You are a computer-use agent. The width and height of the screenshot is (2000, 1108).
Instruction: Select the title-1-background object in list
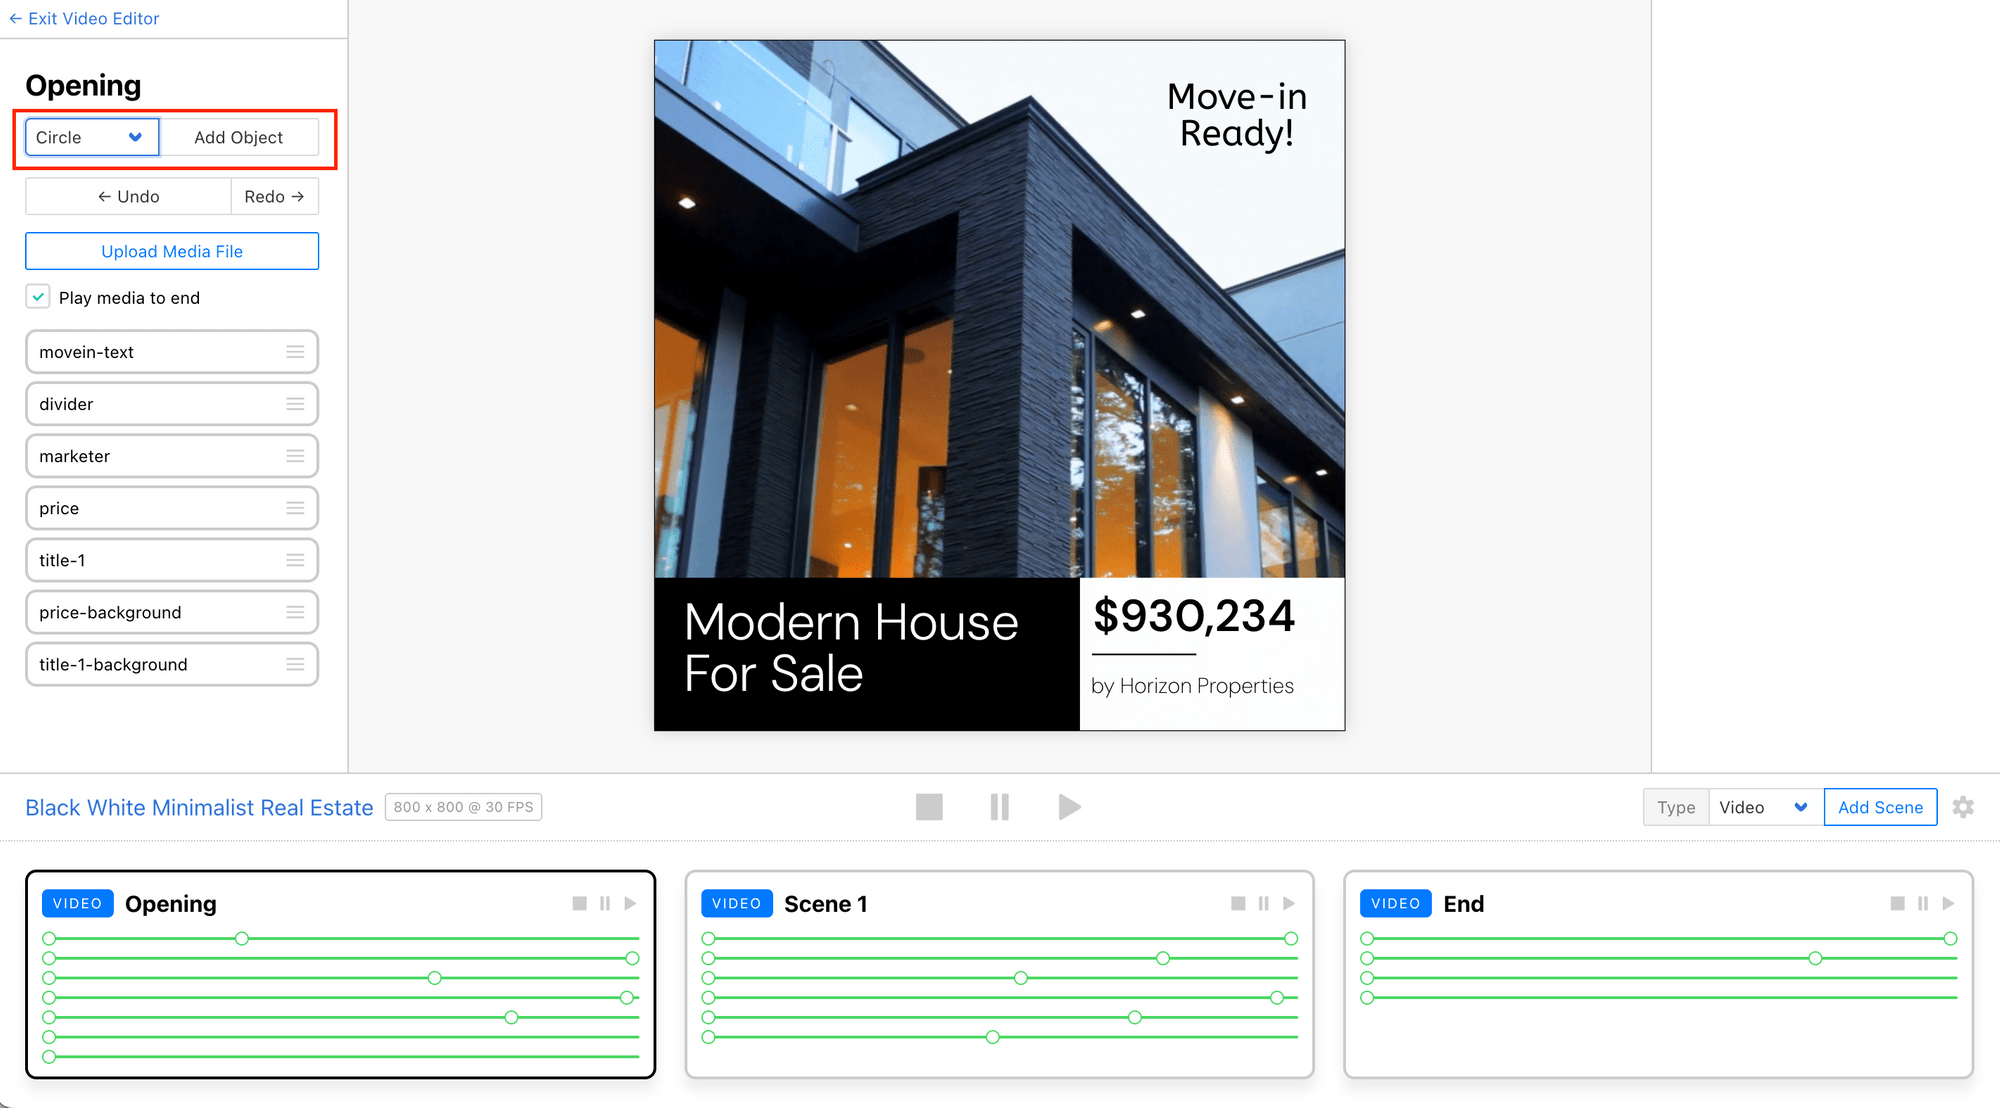coord(172,664)
